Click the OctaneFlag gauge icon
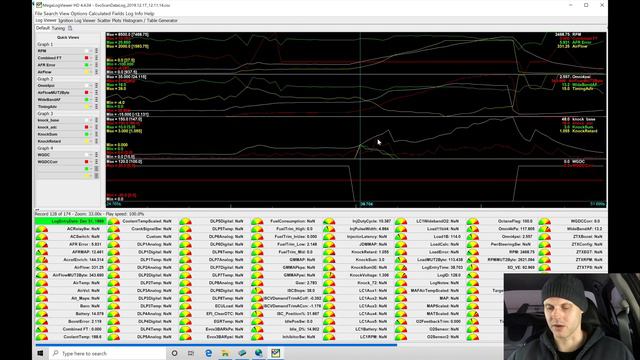This screenshot has width=640, height=360. [473, 221]
